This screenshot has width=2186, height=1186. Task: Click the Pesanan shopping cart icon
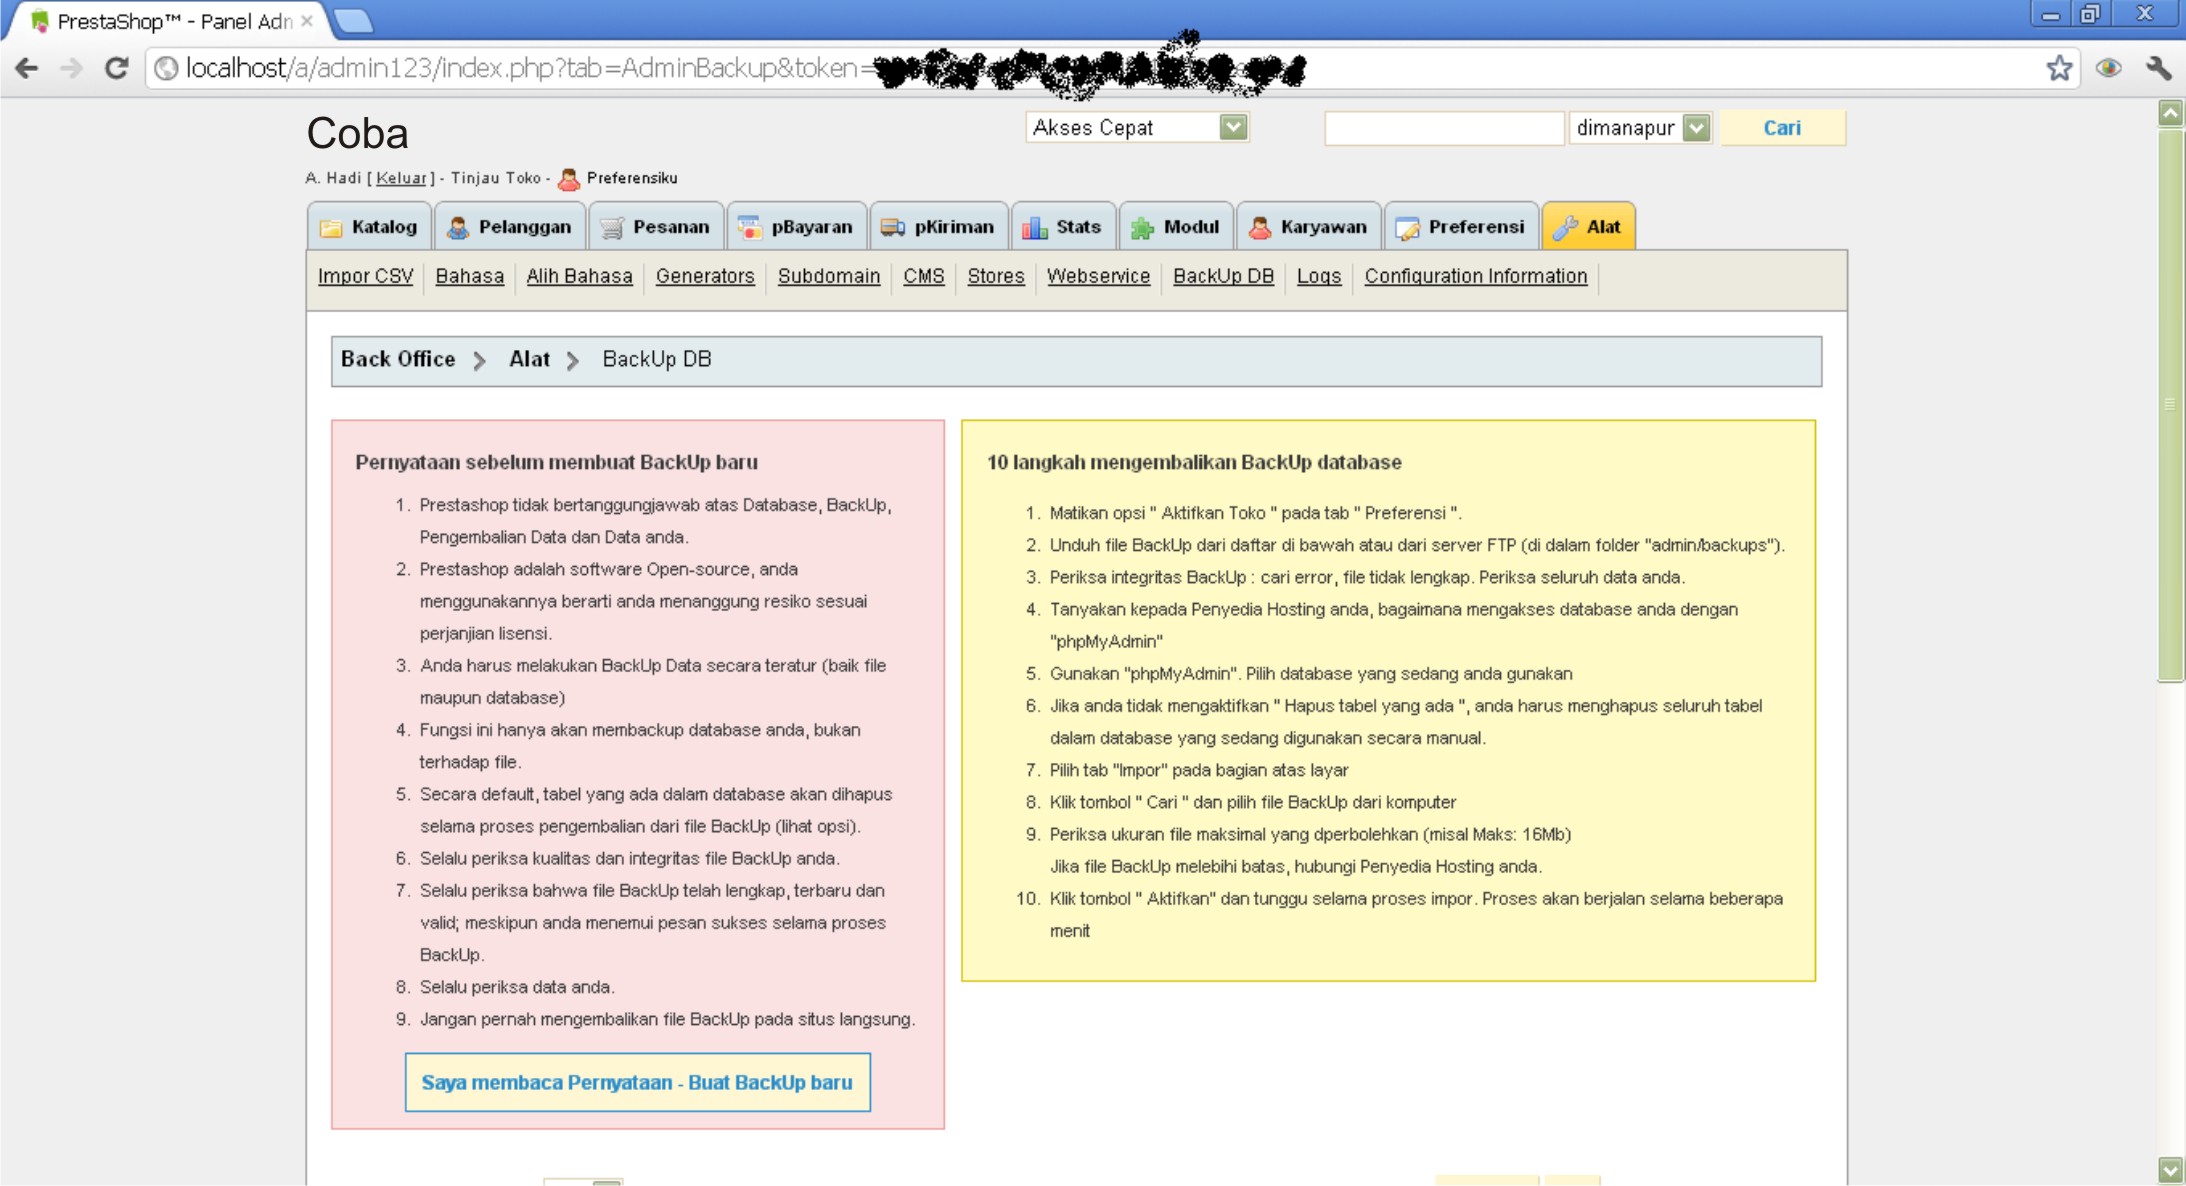click(x=612, y=228)
